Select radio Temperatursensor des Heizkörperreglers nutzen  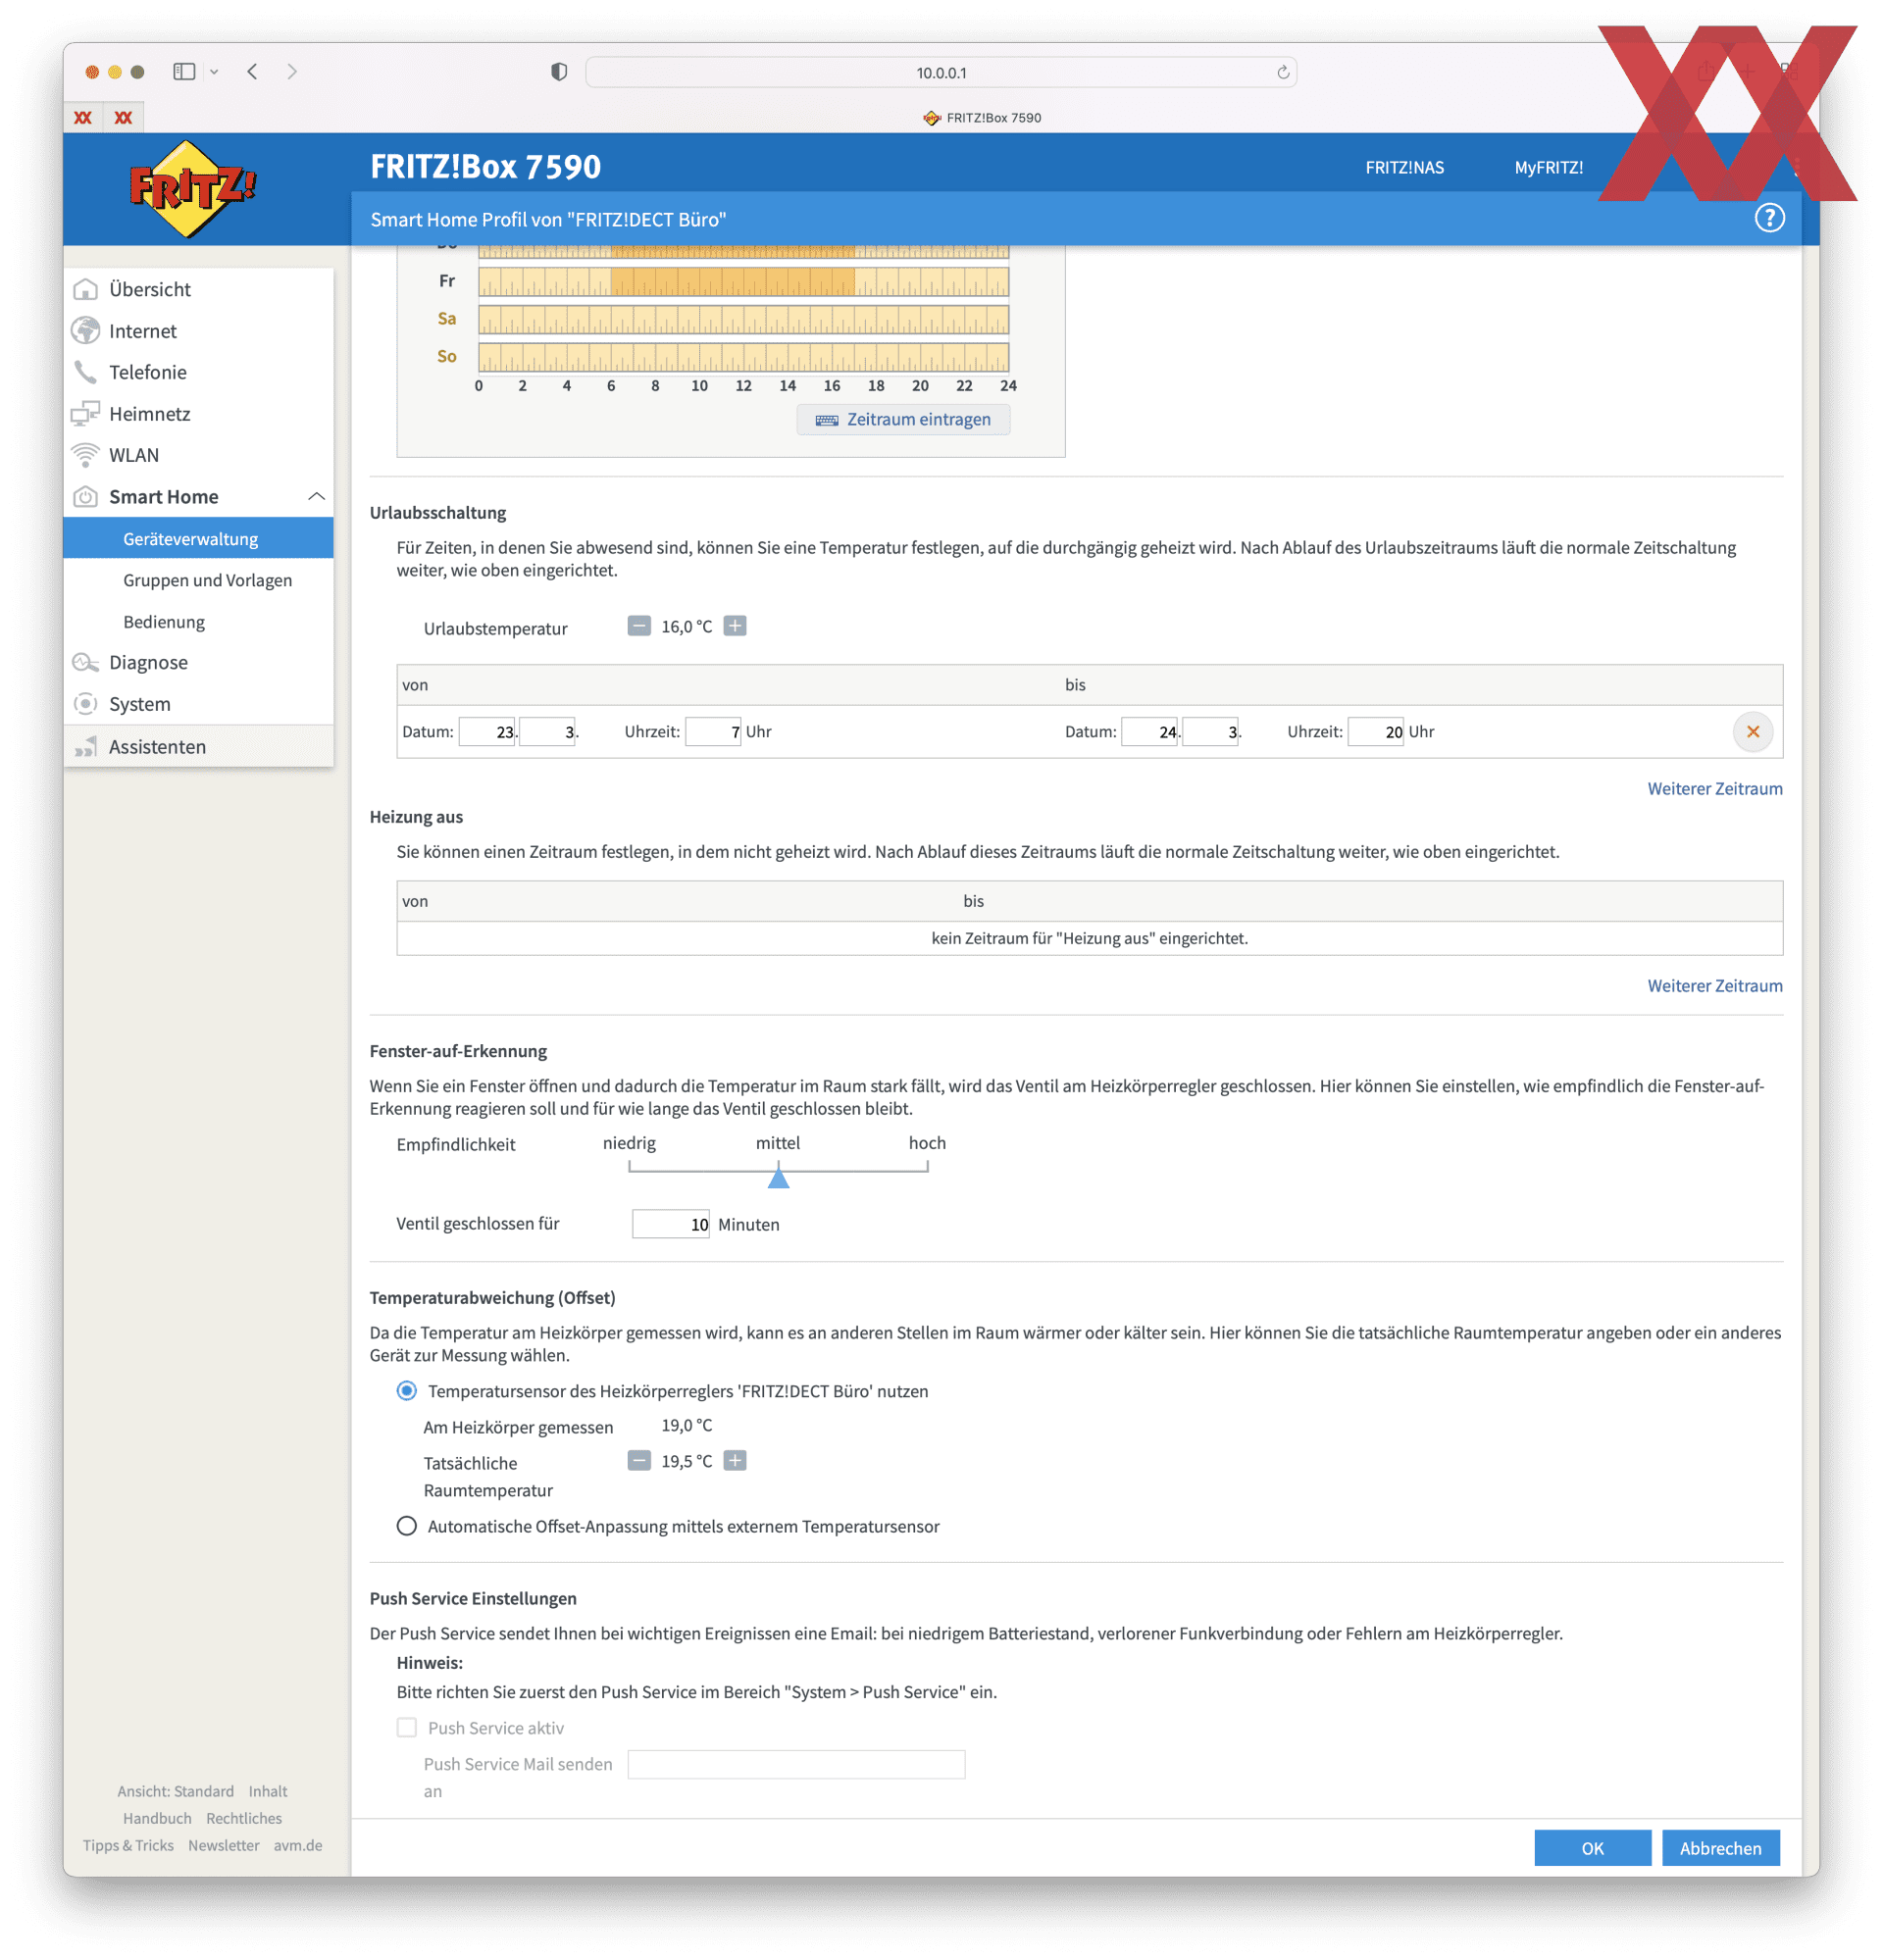406,1391
